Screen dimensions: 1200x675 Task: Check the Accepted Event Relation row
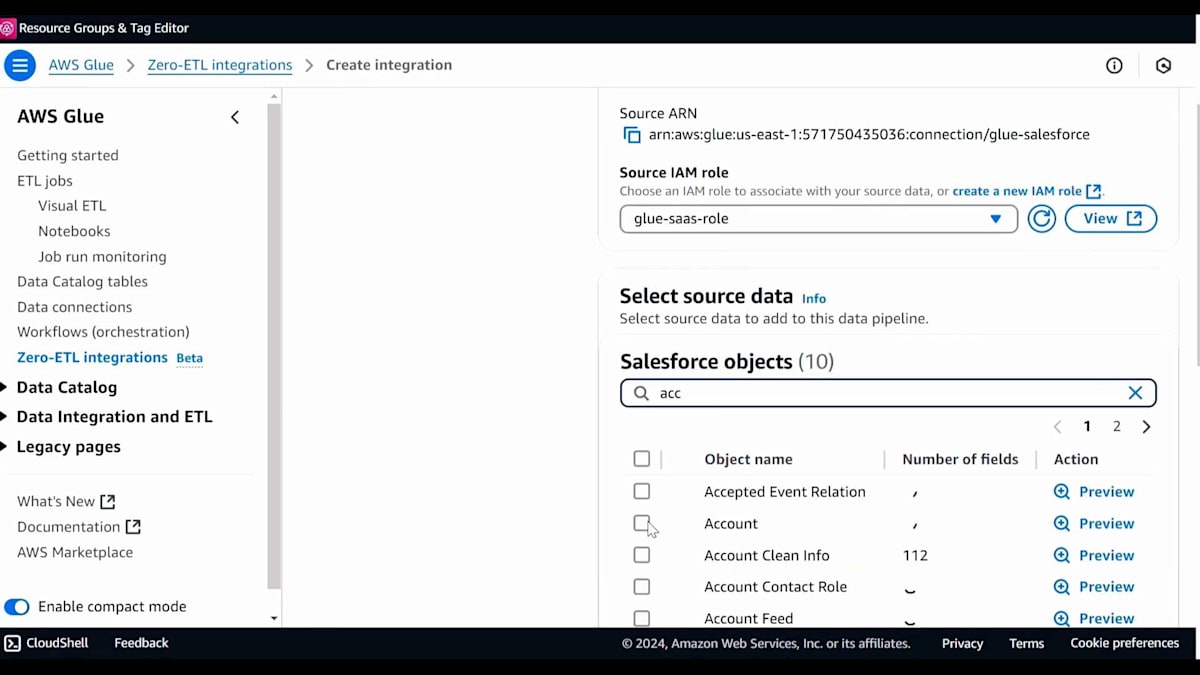(642, 492)
